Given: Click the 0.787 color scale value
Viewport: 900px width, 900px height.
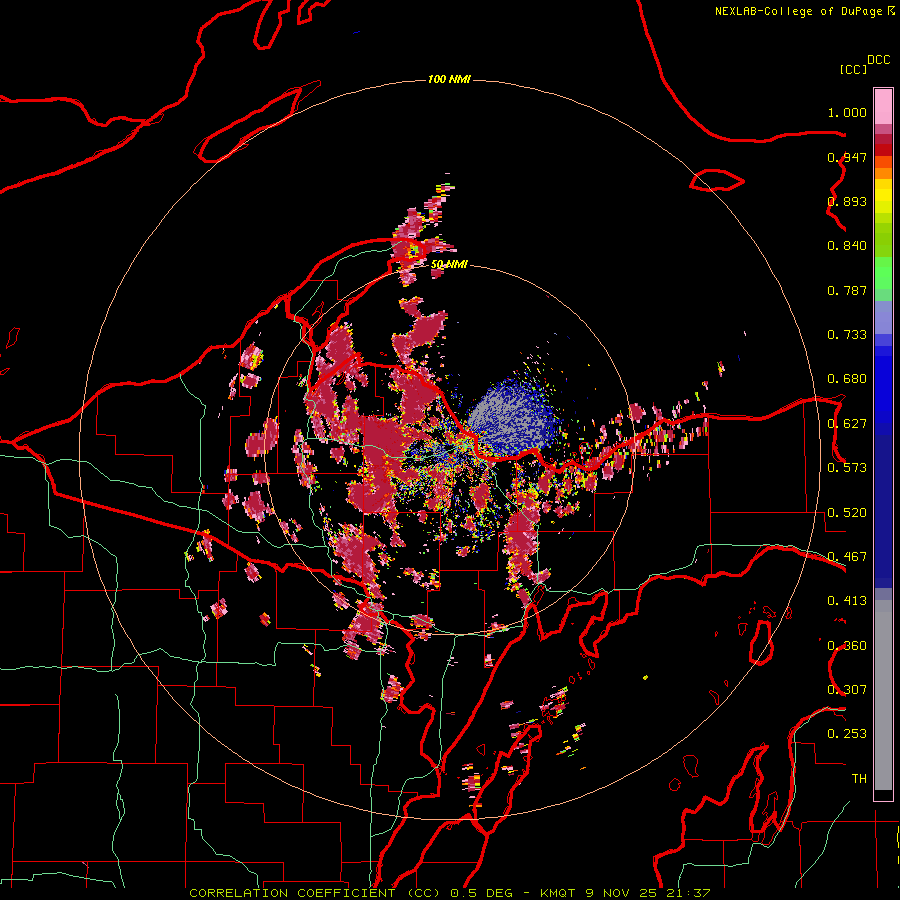Looking at the screenshot, I should (847, 290).
